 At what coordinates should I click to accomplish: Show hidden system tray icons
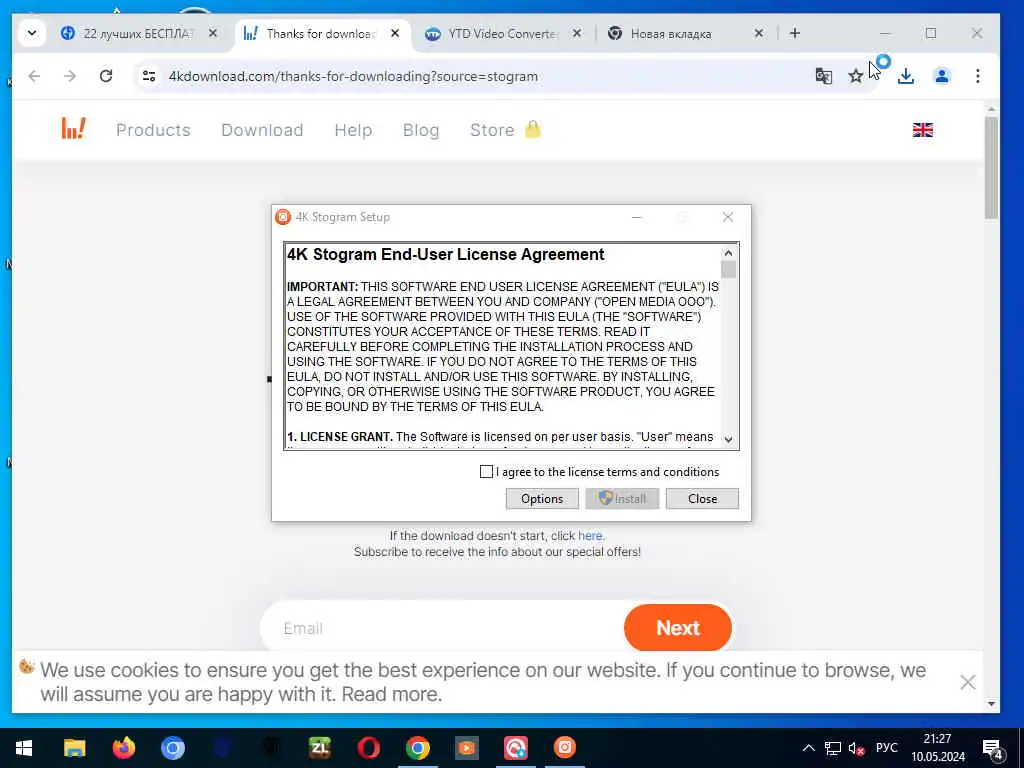click(x=808, y=748)
